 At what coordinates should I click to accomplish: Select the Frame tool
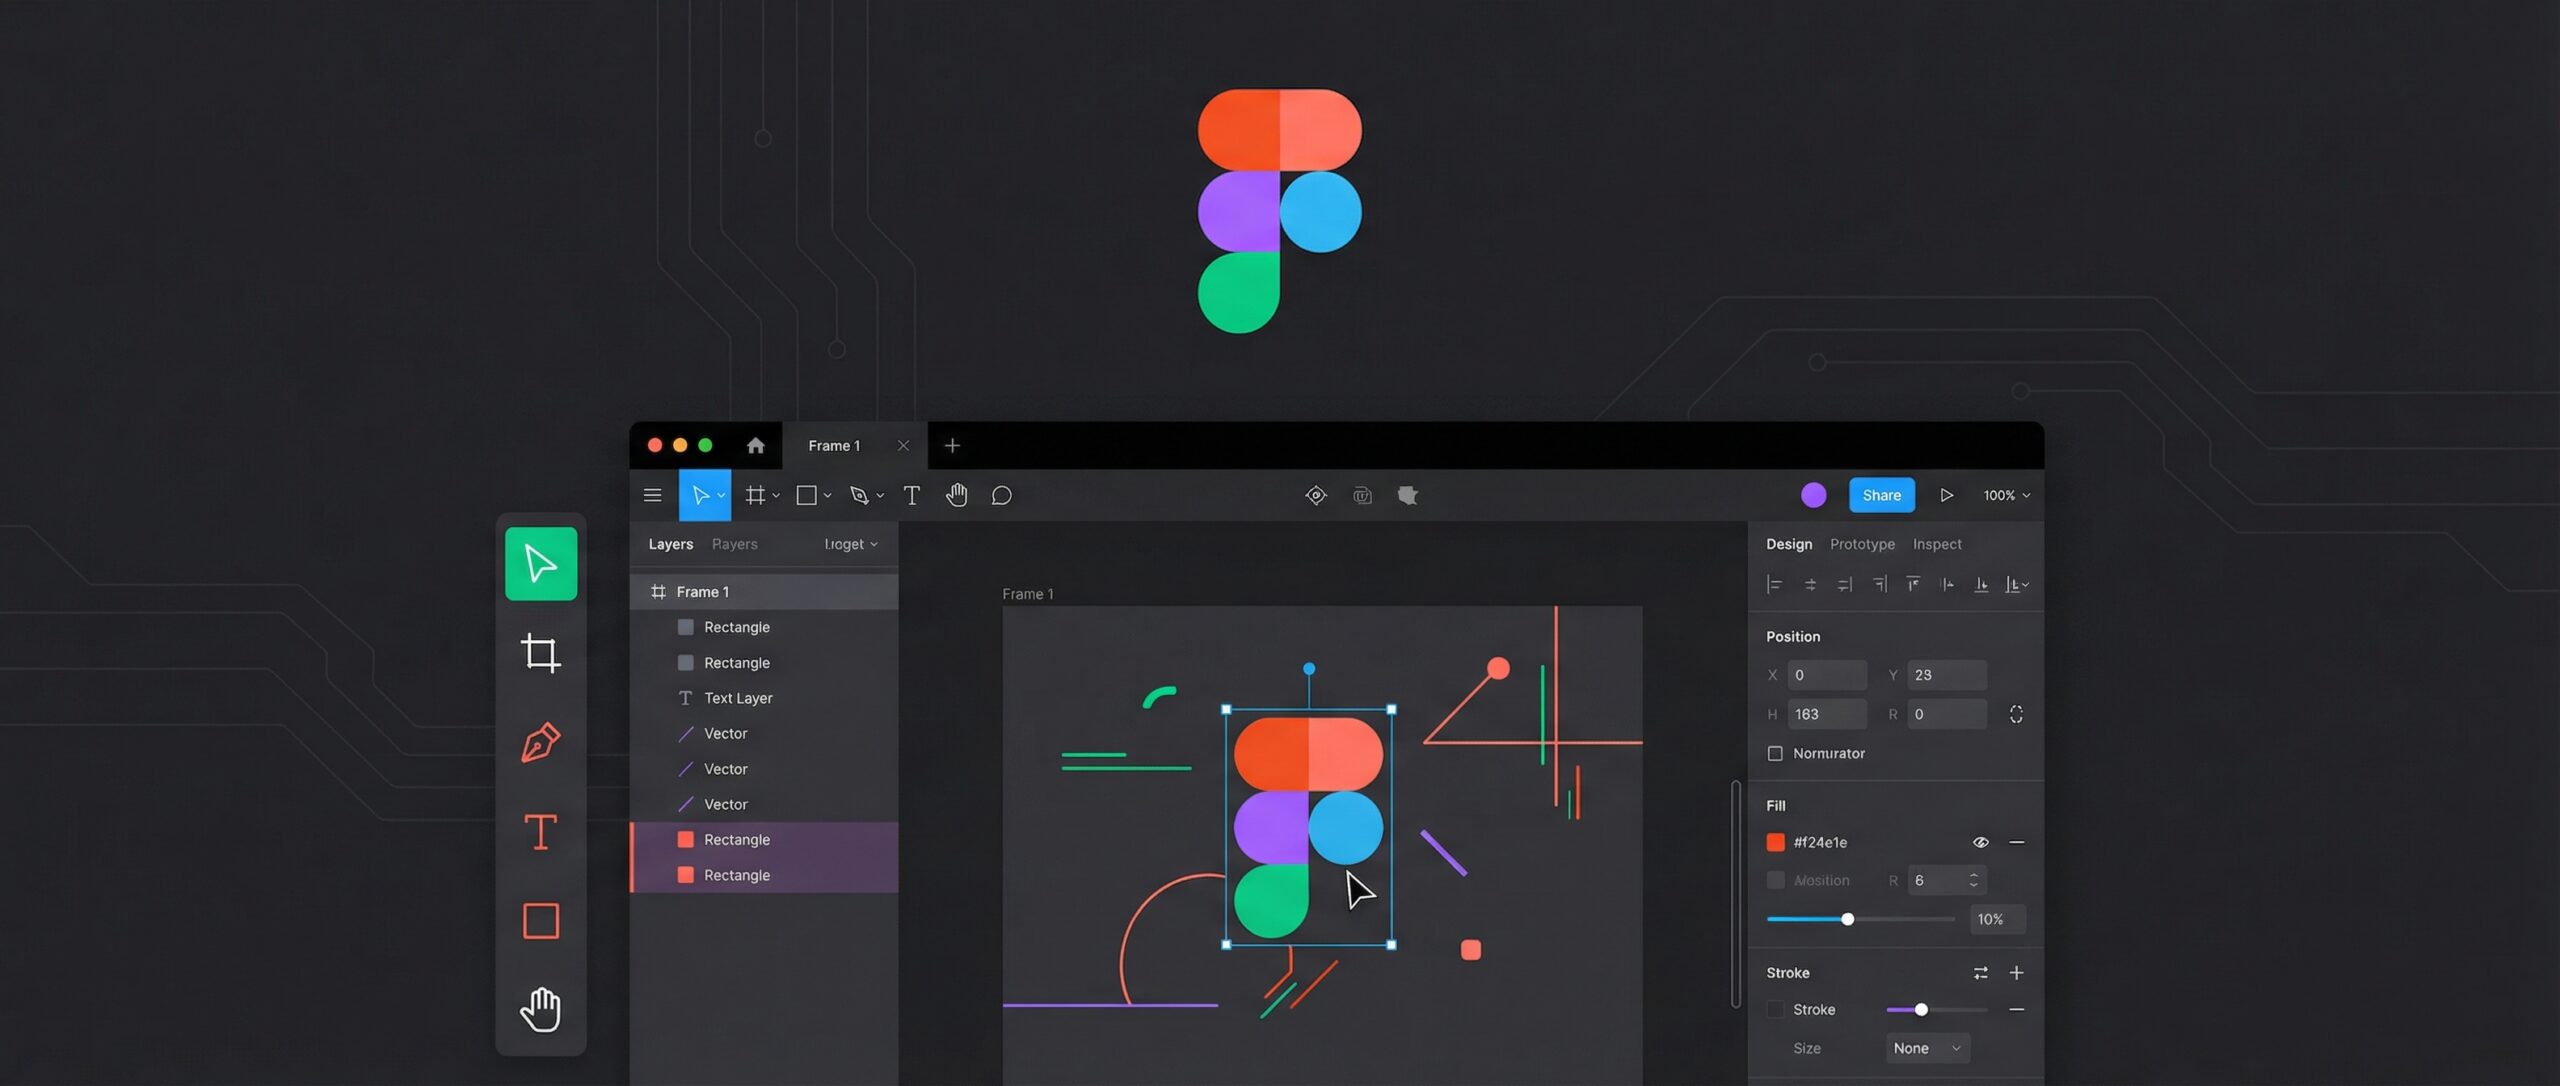[x=755, y=494]
